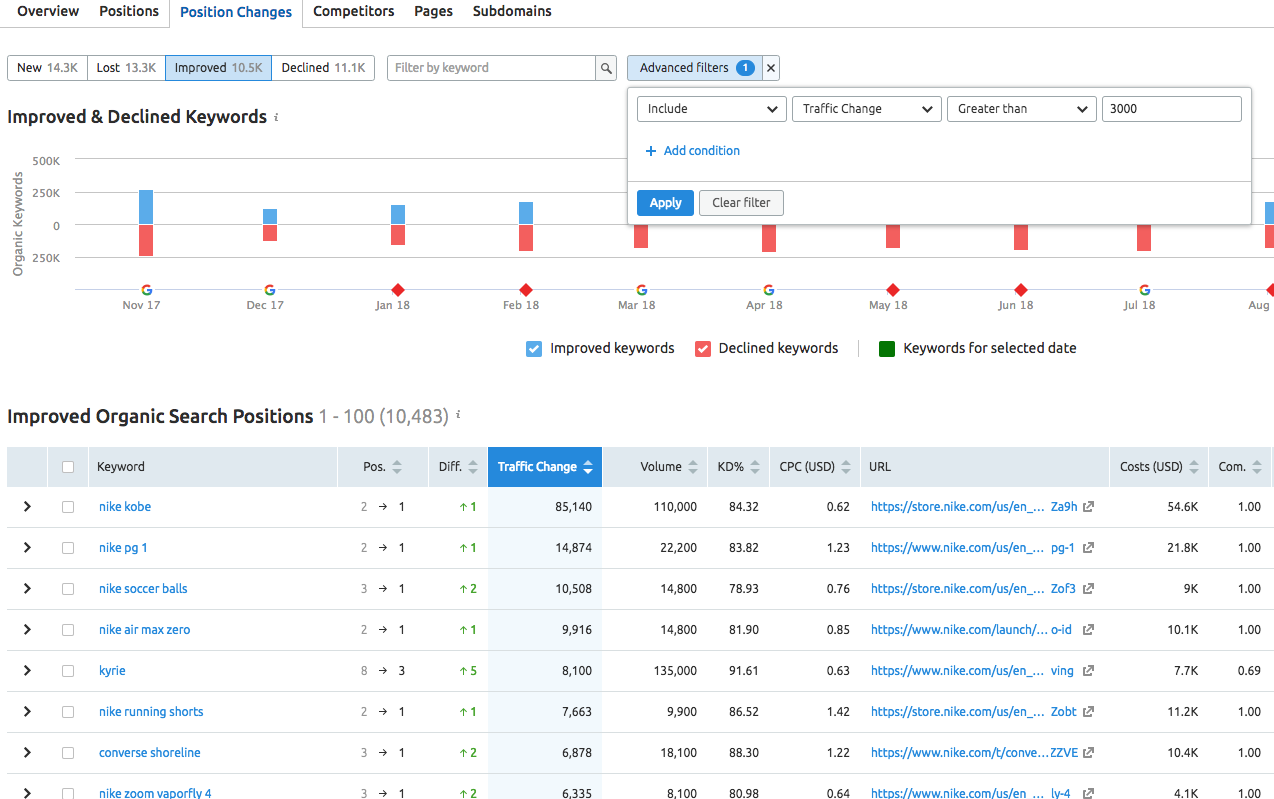Expand the nike pg 1 row details
The width and height of the screenshot is (1274, 799).
tap(27, 548)
